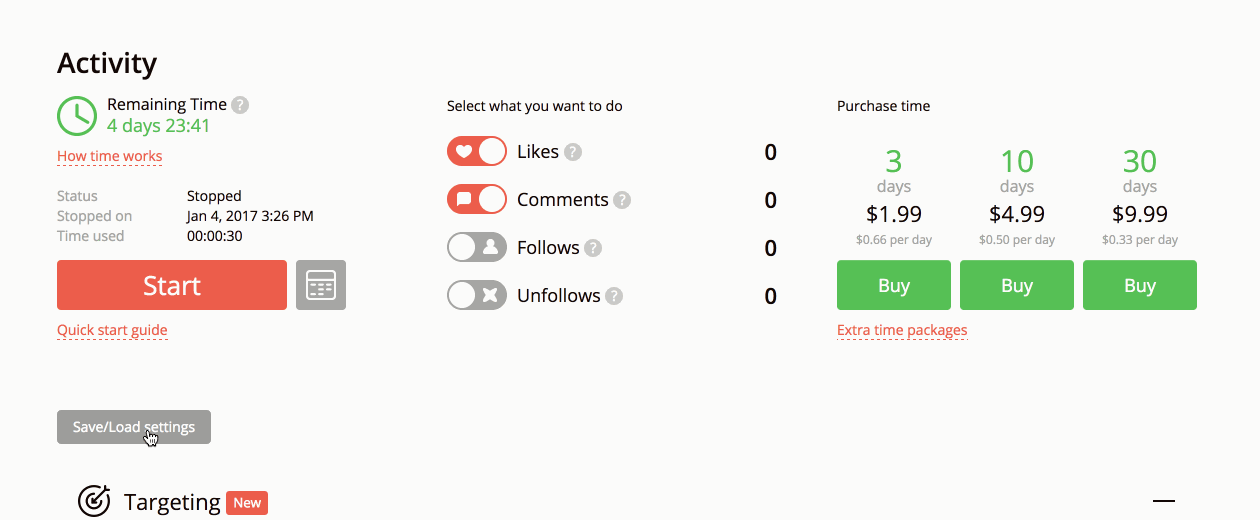Turn off the Comments toggle
Viewport: 1260px width, 520px height.
477,200
